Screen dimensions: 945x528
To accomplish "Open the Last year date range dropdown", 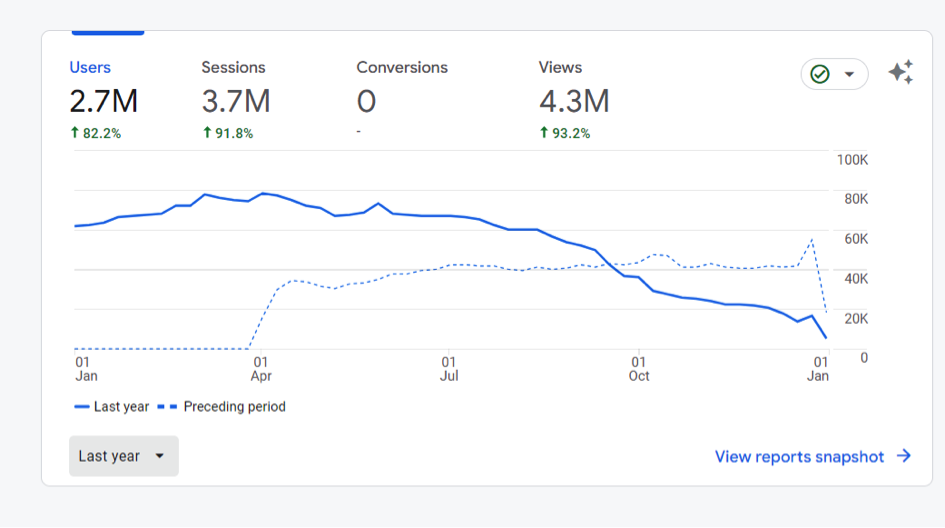I will click(123, 456).
